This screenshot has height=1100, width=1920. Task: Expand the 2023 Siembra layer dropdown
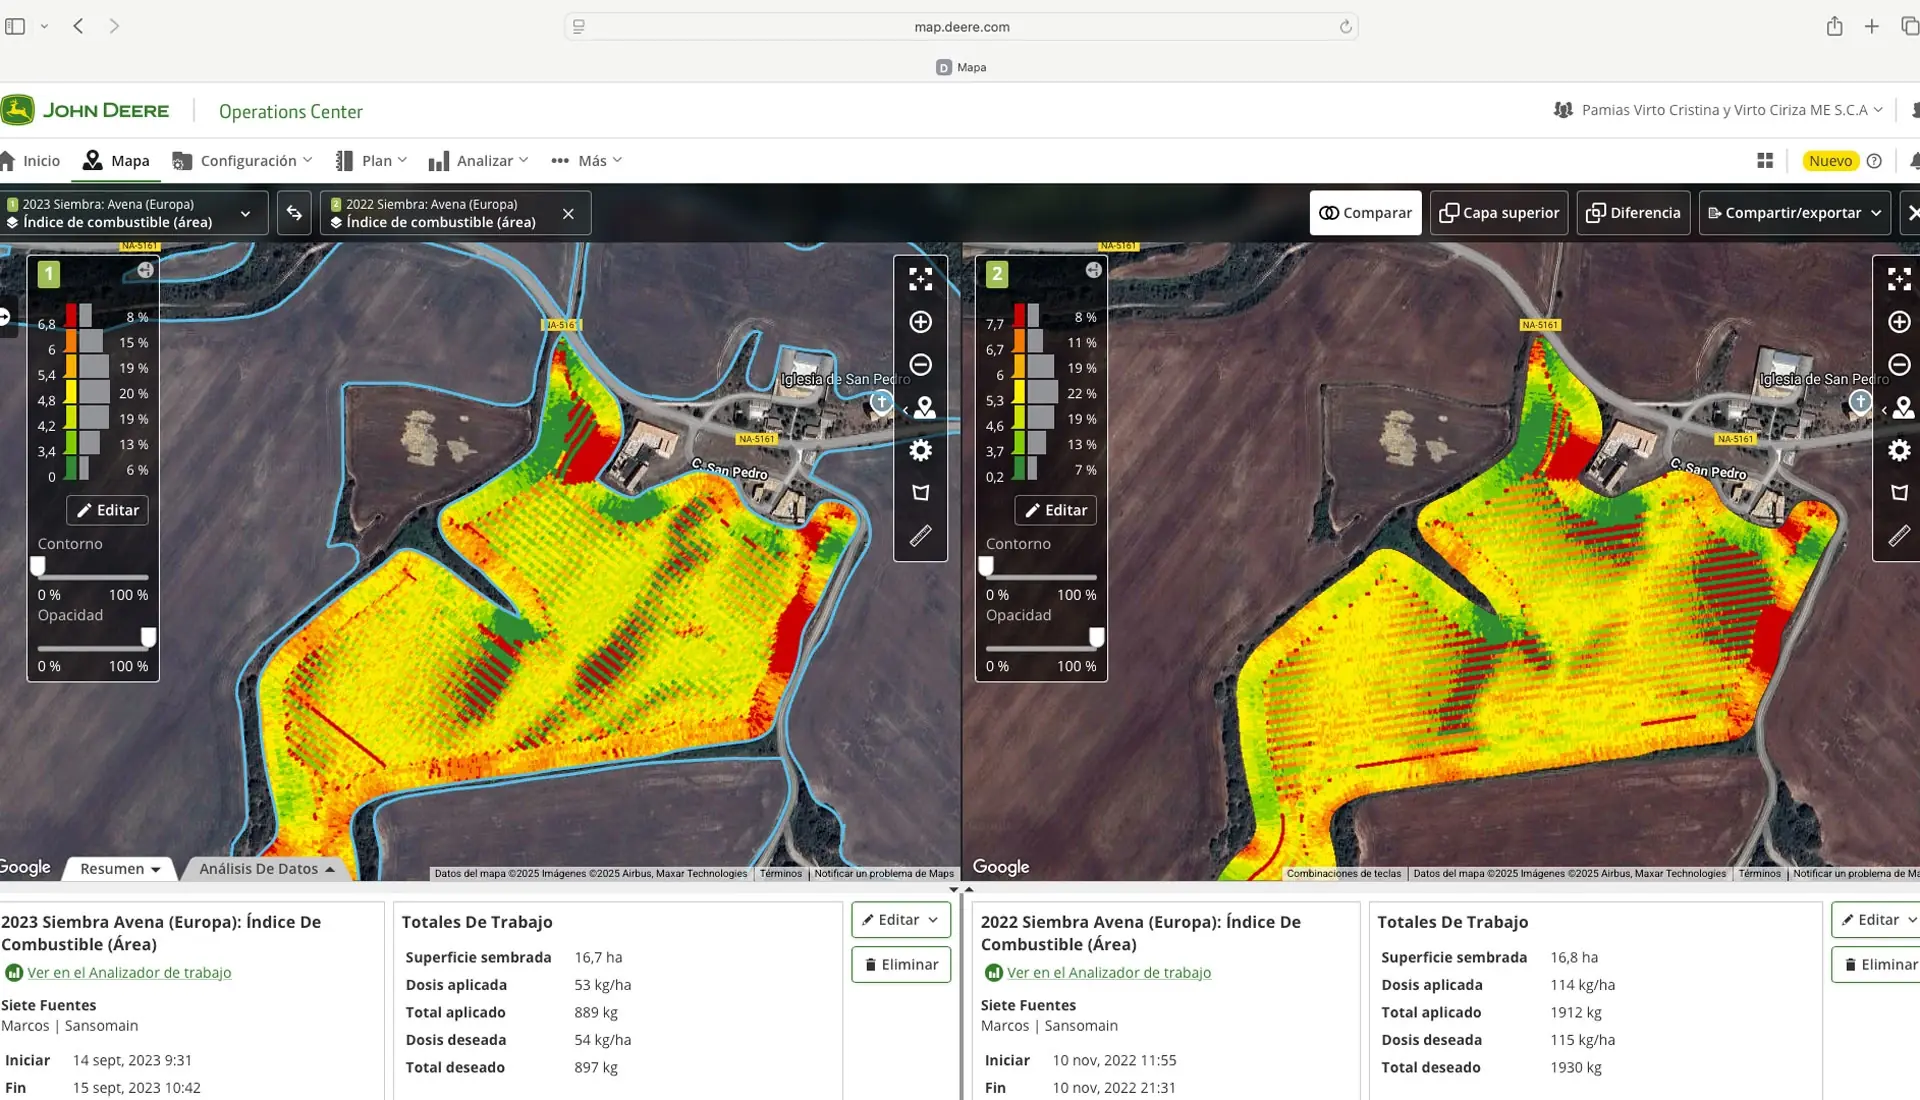[244, 213]
